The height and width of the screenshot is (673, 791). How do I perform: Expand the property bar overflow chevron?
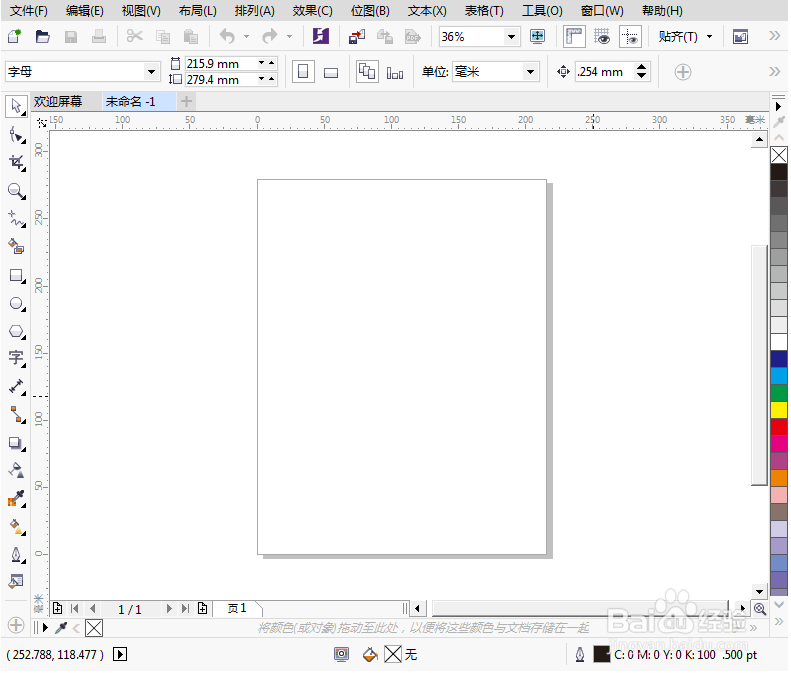774,72
